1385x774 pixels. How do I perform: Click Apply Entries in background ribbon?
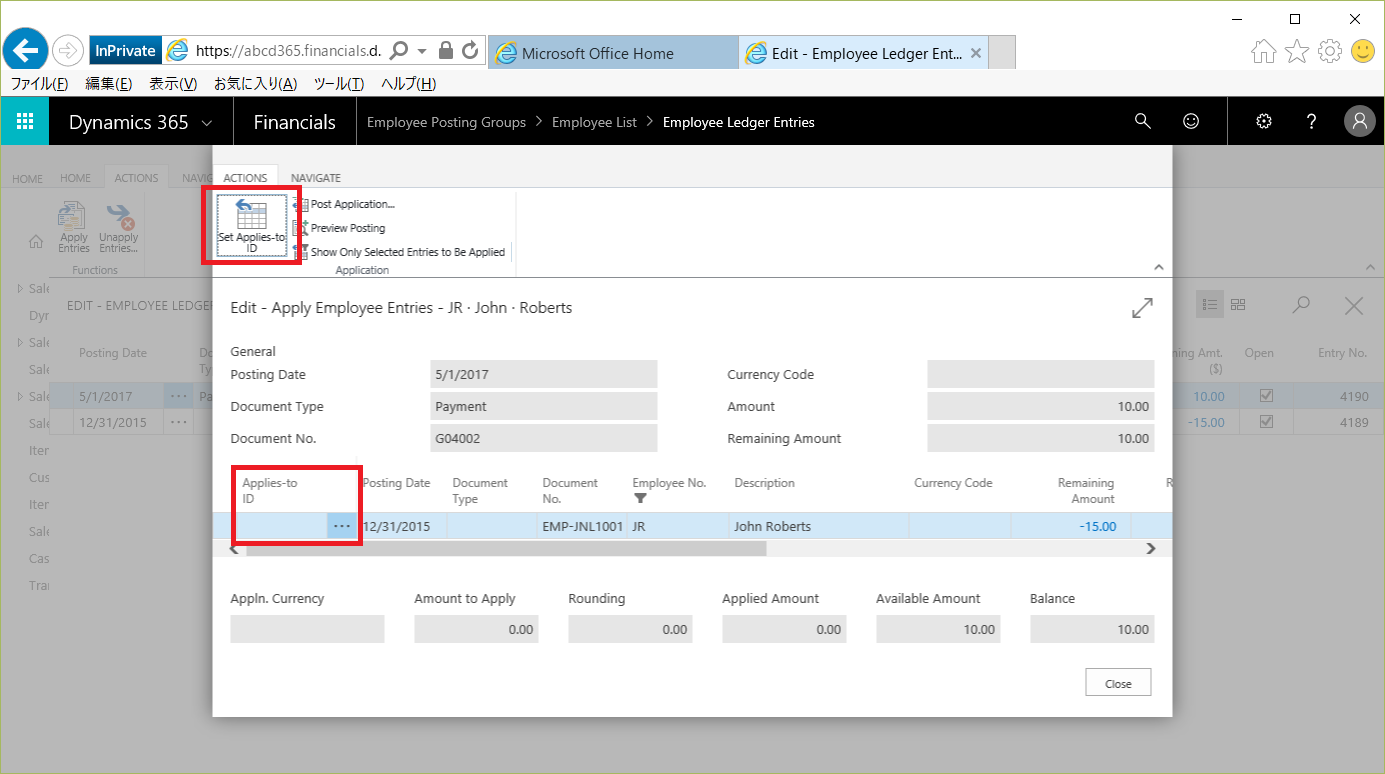click(74, 227)
